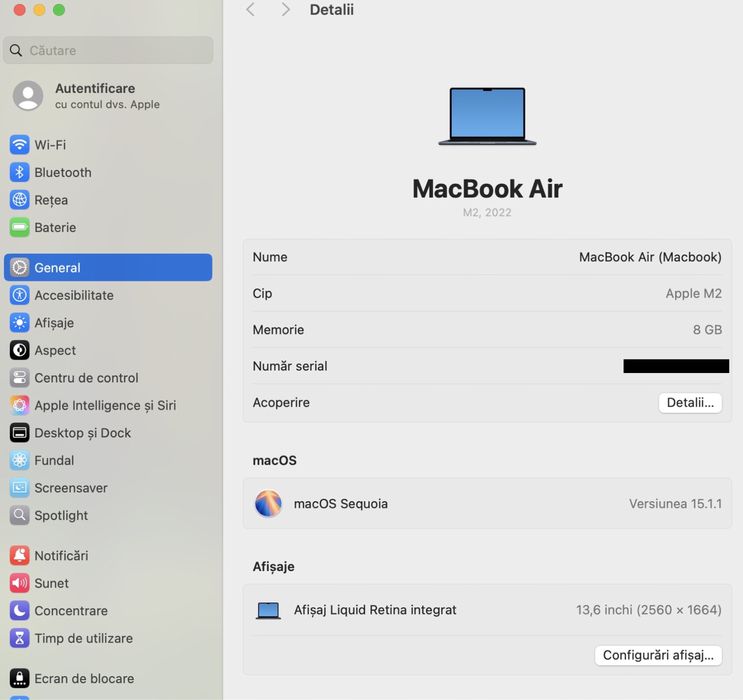743x700 pixels.
Task: Click the Spotlight magnifier icon
Action: pos(19,515)
